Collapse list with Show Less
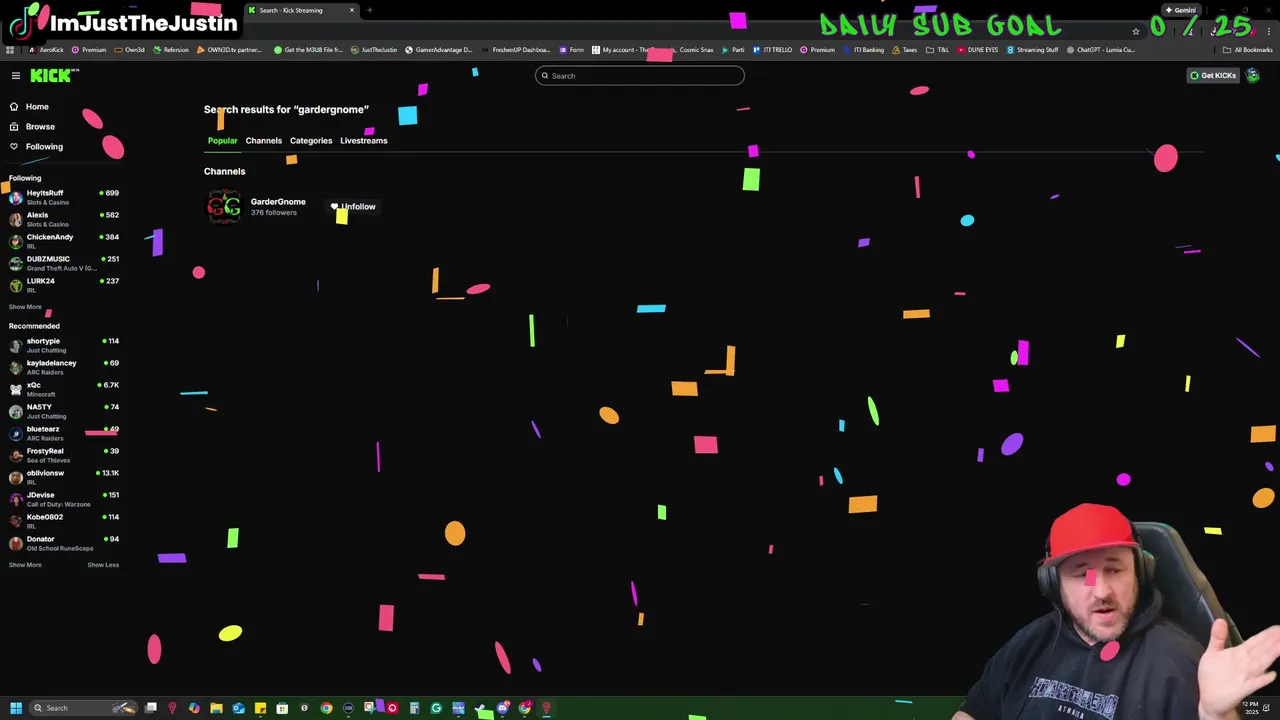This screenshot has width=1280, height=720. coord(103,565)
